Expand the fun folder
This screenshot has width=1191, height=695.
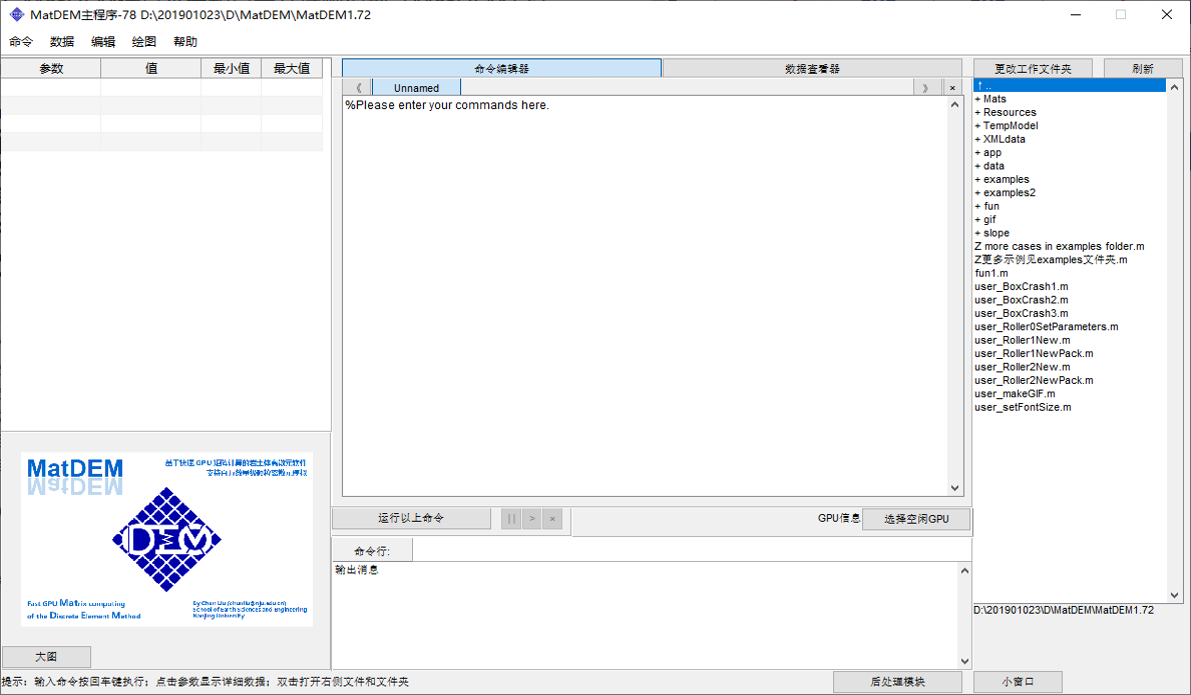[x=1069, y=206]
